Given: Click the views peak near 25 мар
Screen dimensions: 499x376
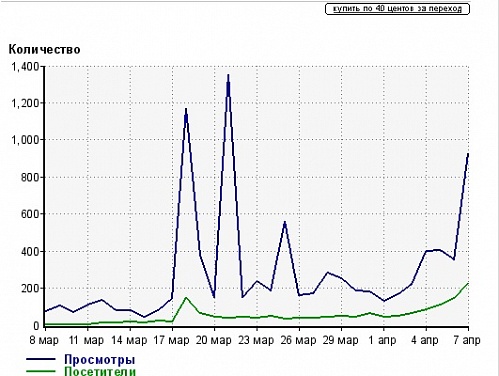Looking at the screenshot, I should click(x=285, y=222).
